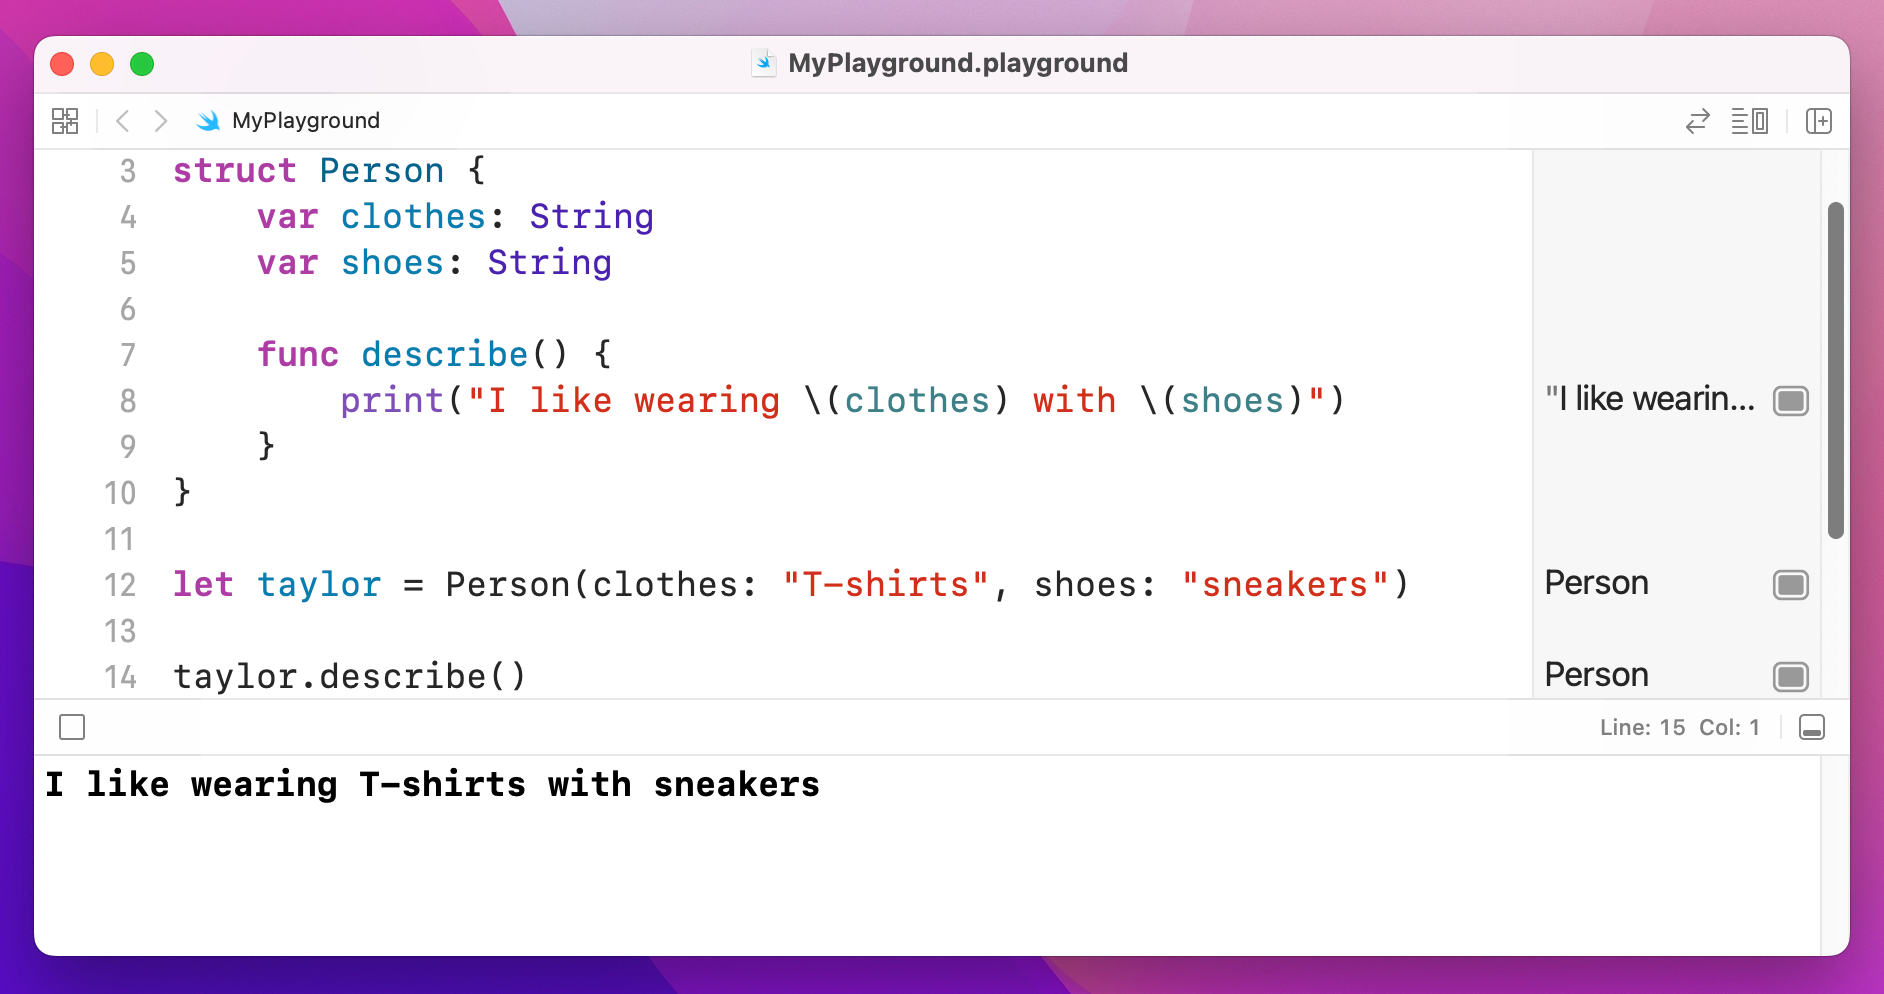Viewport: 1884px width, 994px height.
Task: Add a new editor pane
Action: pyautogui.click(x=1820, y=121)
